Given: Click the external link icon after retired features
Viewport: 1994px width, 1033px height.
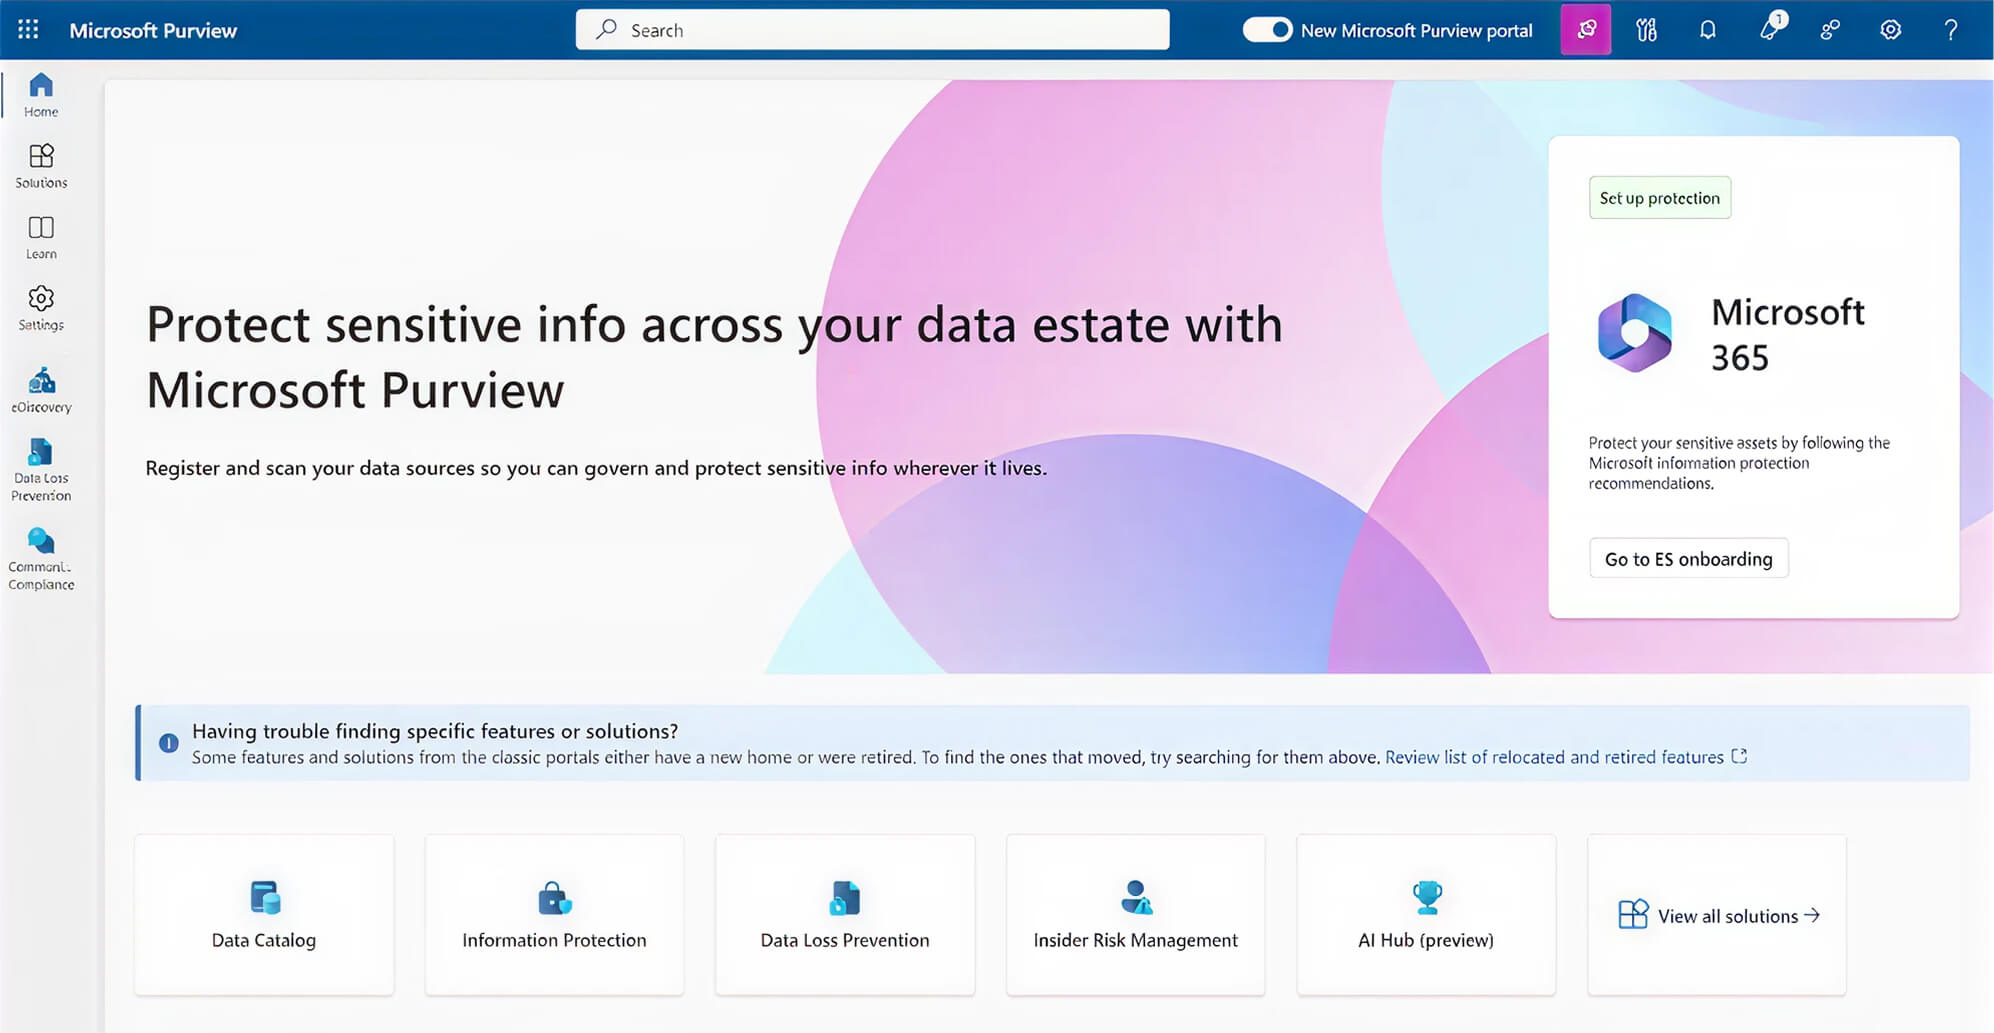Looking at the screenshot, I should (1739, 756).
